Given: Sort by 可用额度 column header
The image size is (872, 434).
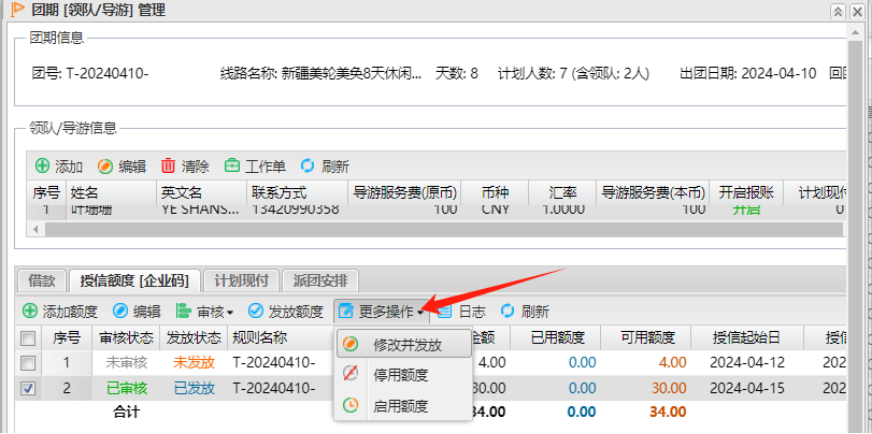Looking at the screenshot, I should (x=647, y=337).
